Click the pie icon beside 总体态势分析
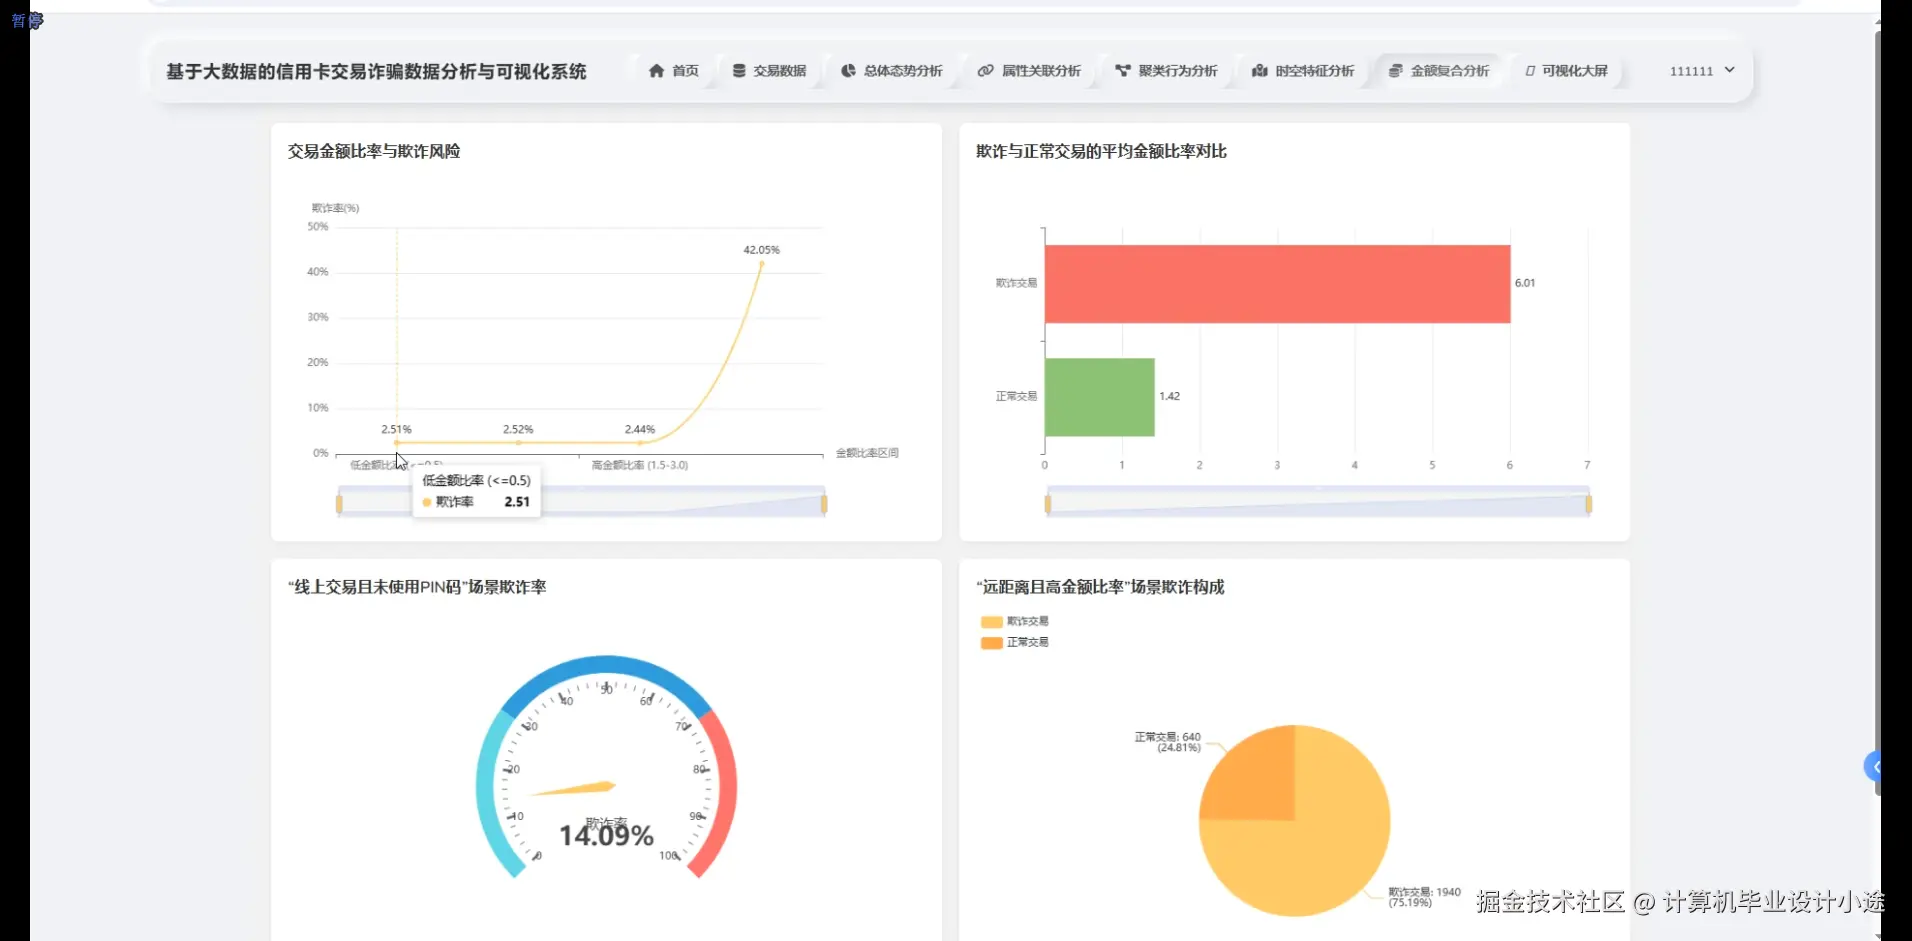Viewport: 1912px width, 941px height. click(x=848, y=71)
